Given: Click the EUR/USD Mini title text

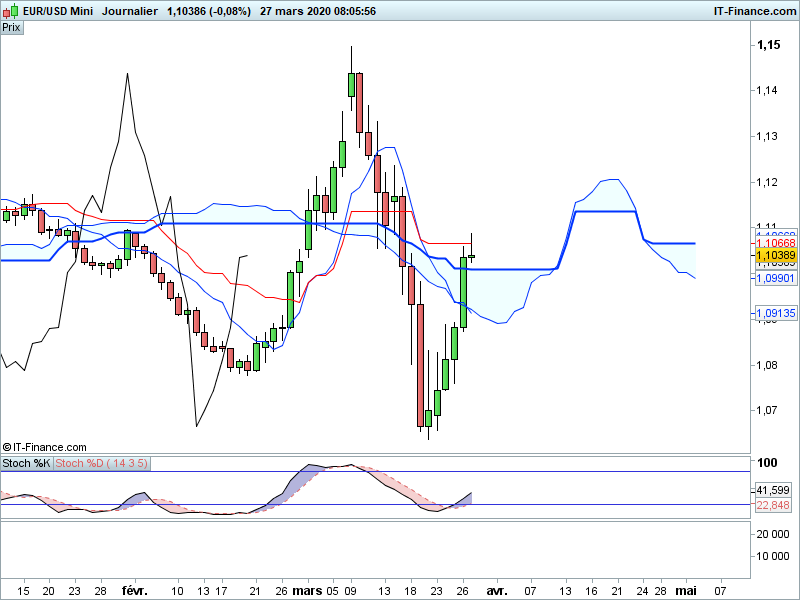Looking at the screenshot, I should pyautogui.click(x=58, y=11).
